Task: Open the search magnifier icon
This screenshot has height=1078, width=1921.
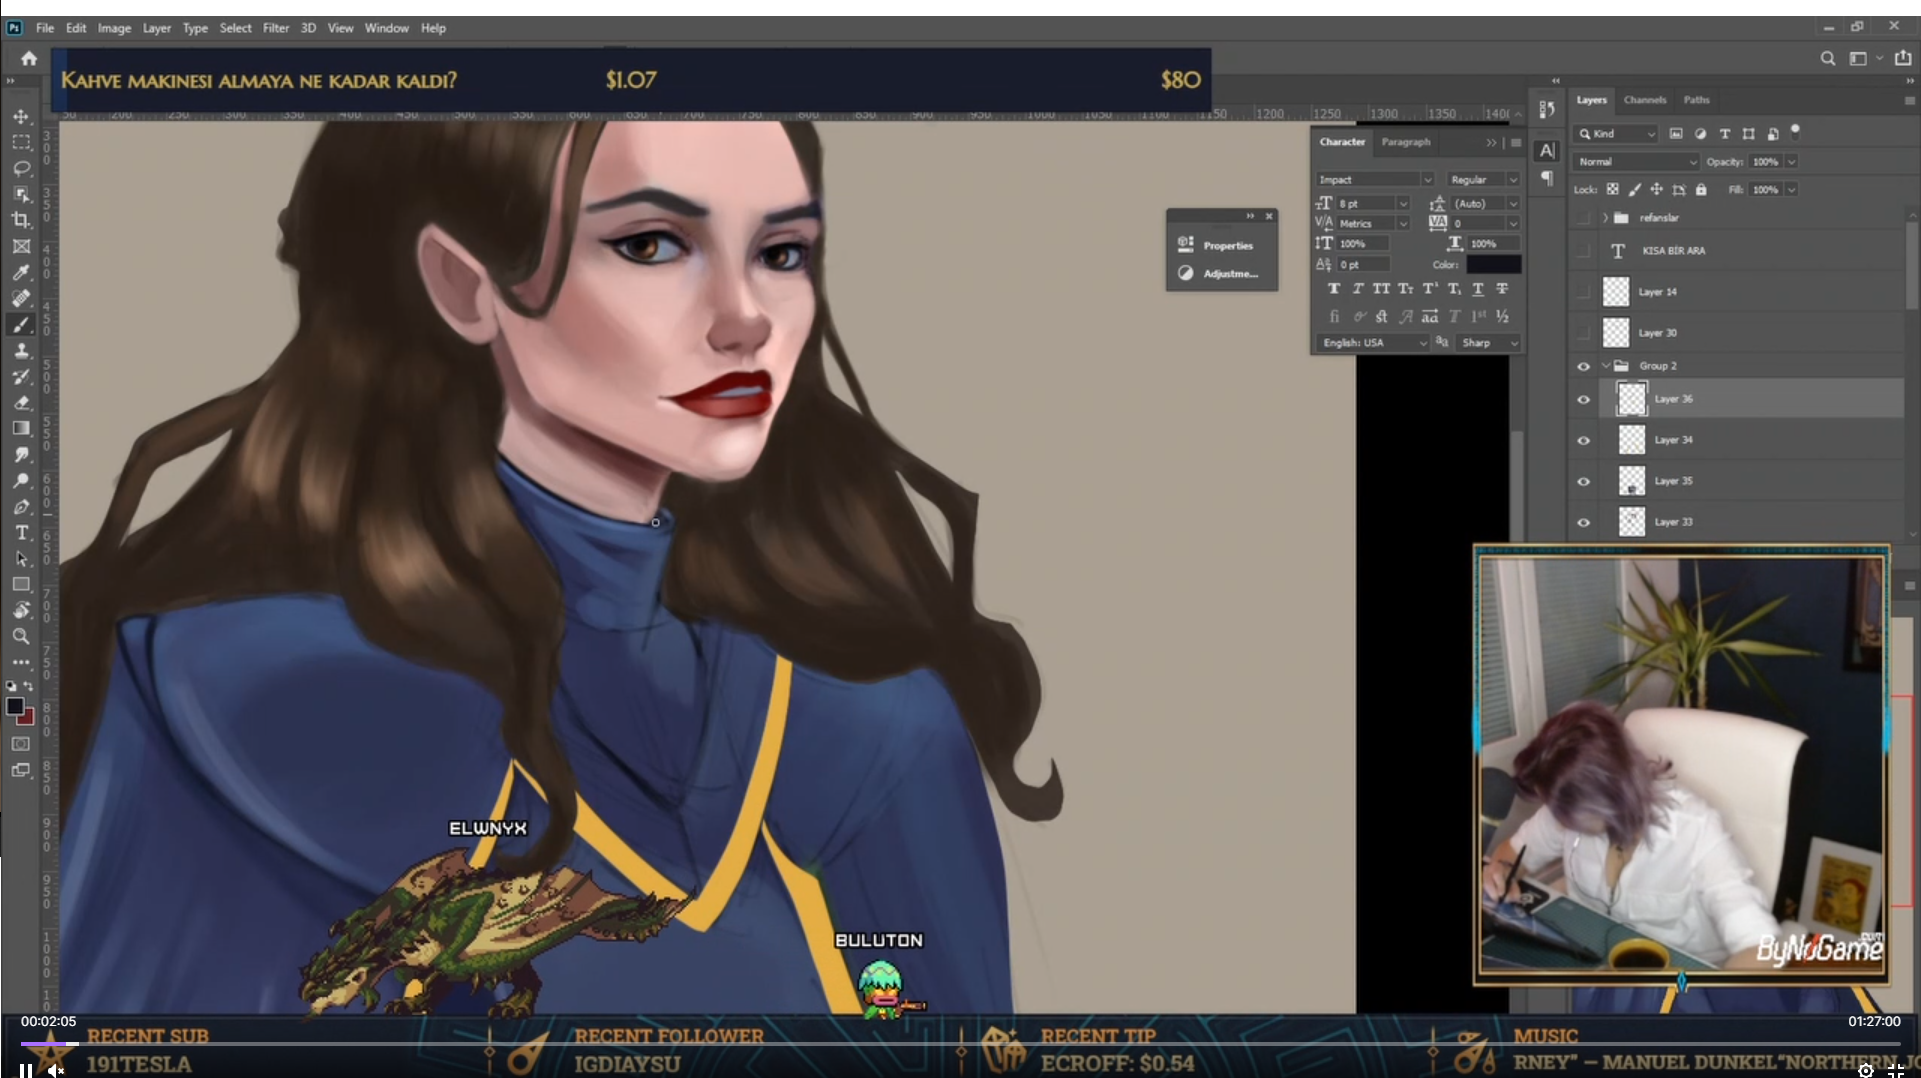Action: point(1827,58)
